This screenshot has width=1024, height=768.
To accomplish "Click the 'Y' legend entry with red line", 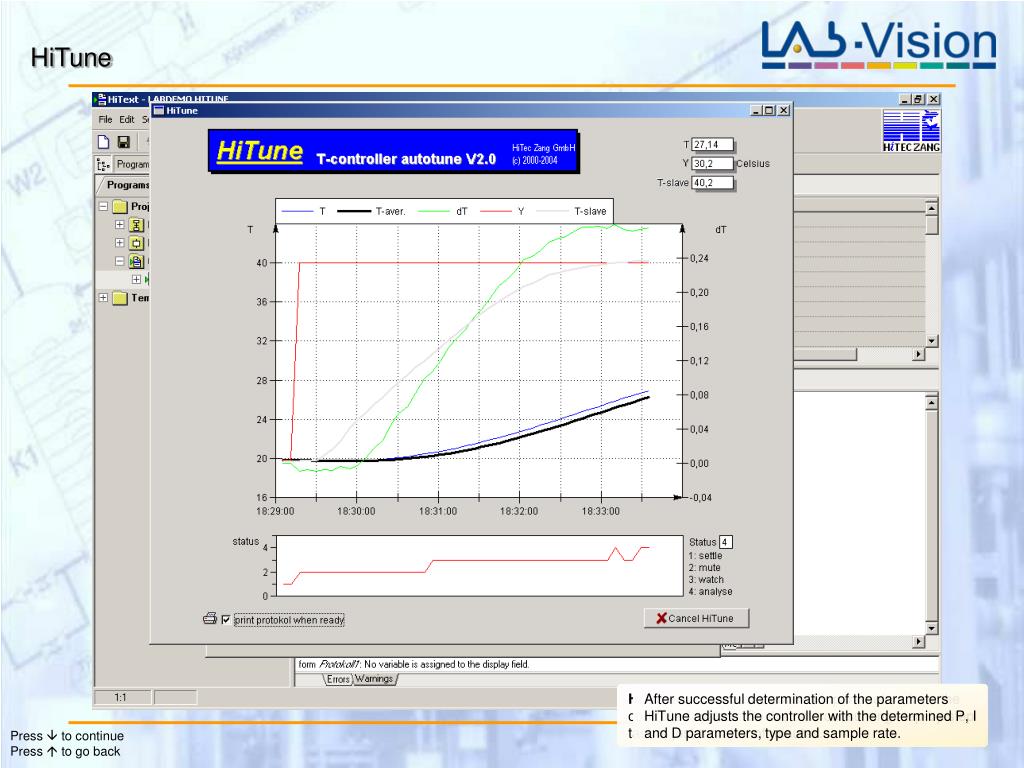I will click(502, 211).
